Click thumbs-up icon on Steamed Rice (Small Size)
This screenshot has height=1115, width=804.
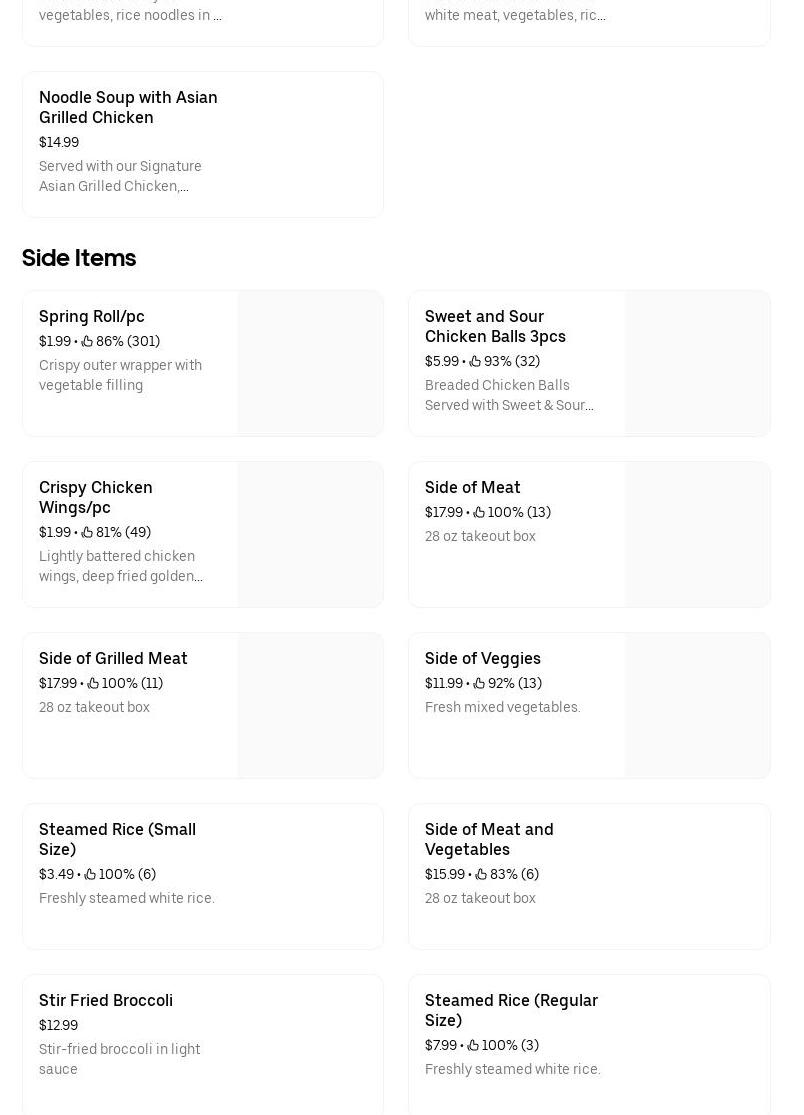coord(90,875)
